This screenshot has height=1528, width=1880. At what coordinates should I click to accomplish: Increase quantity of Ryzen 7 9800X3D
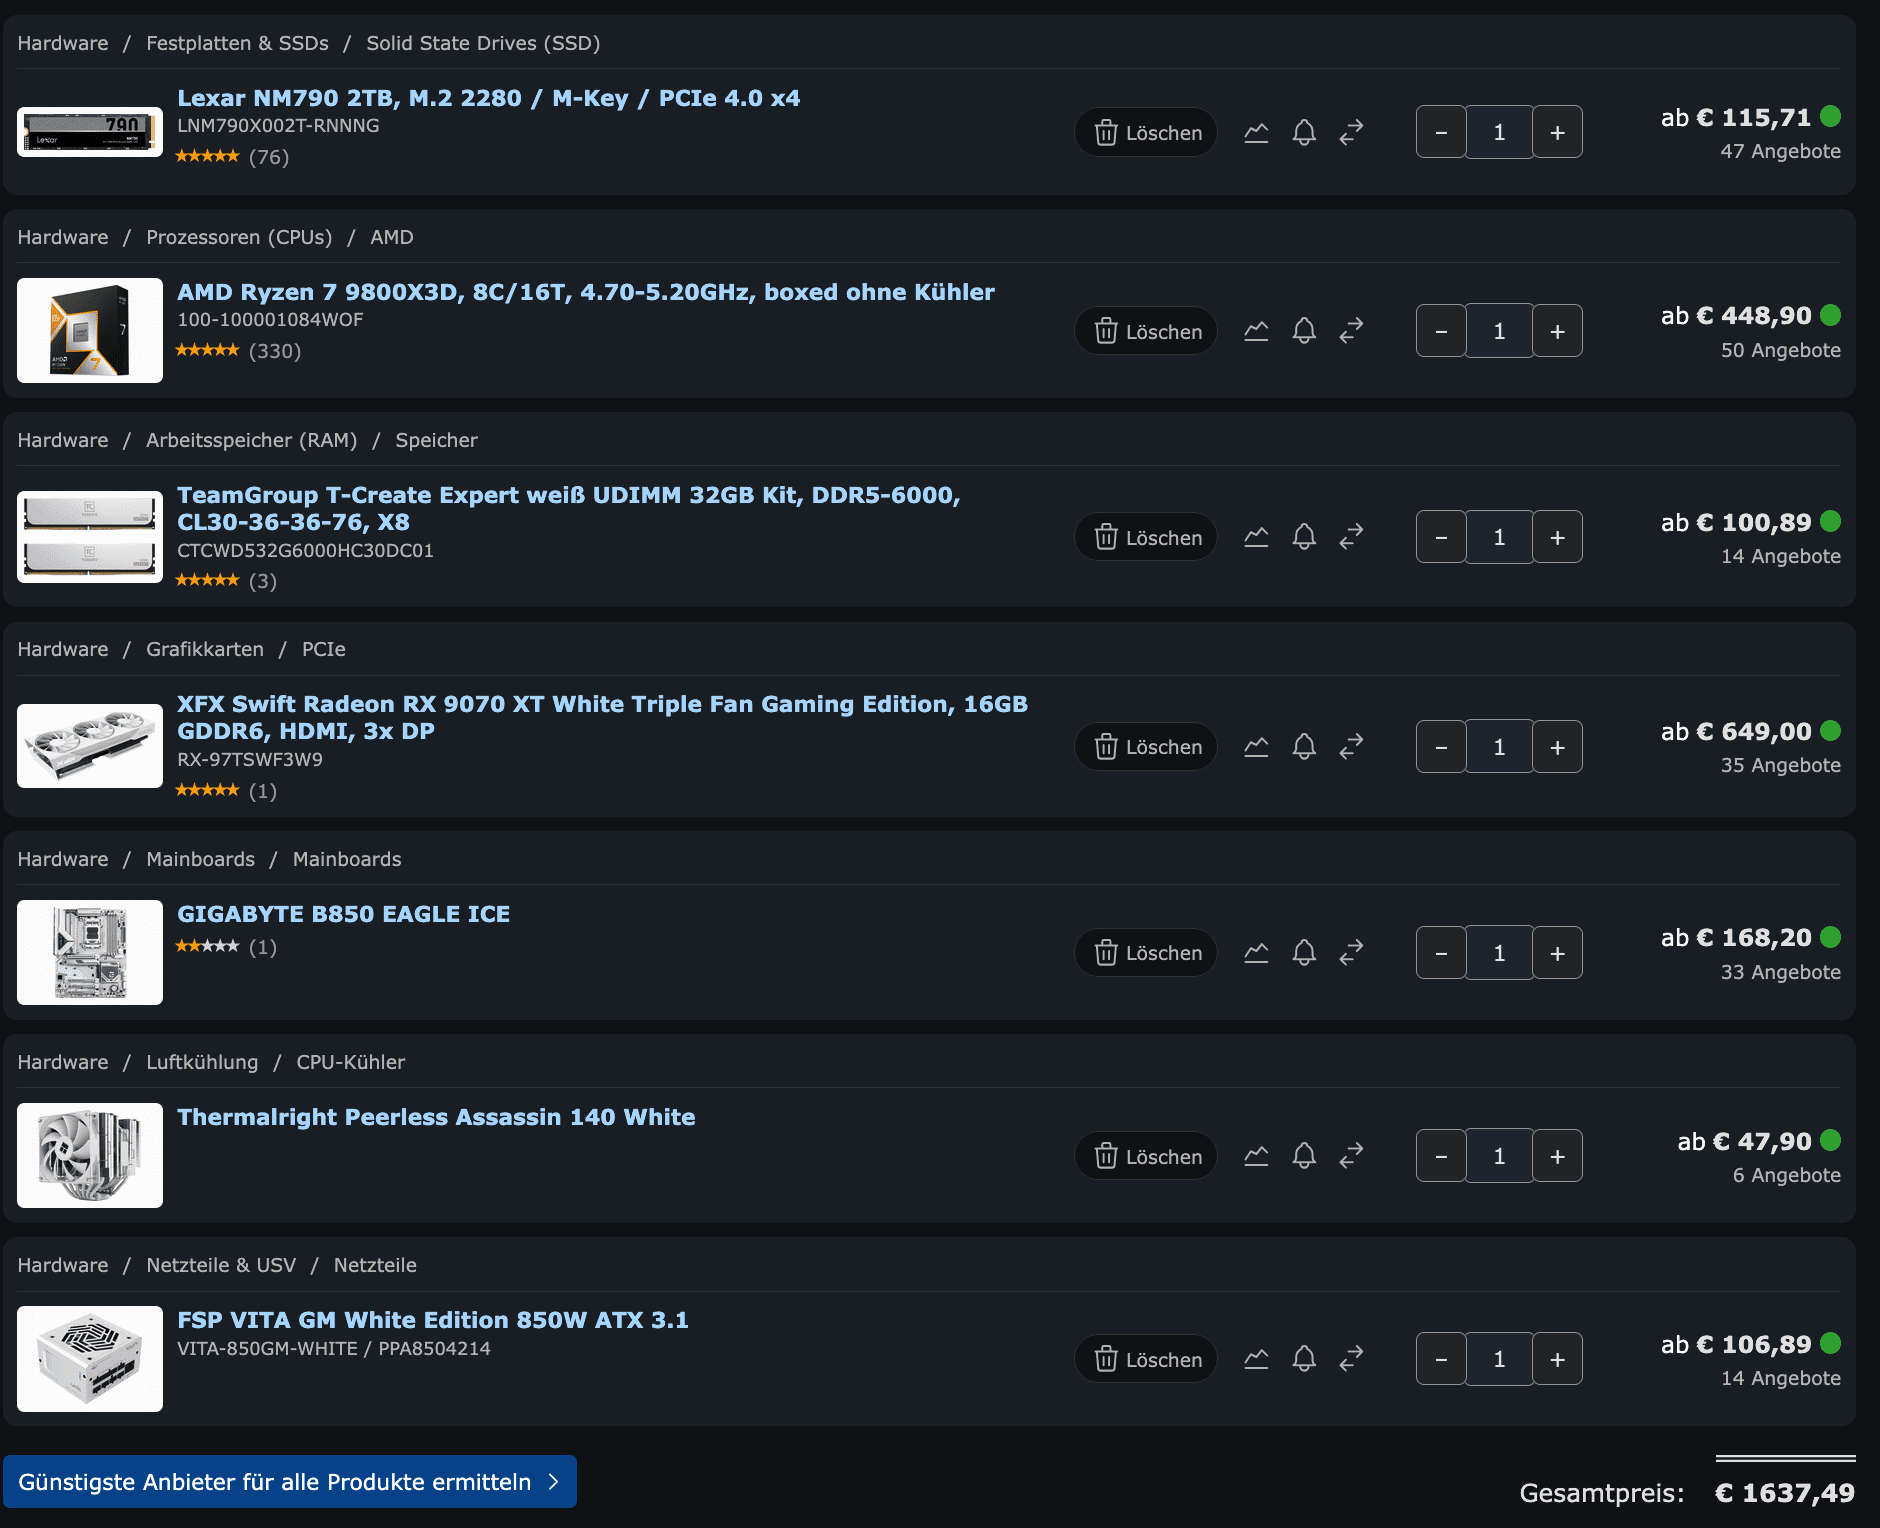[1557, 331]
